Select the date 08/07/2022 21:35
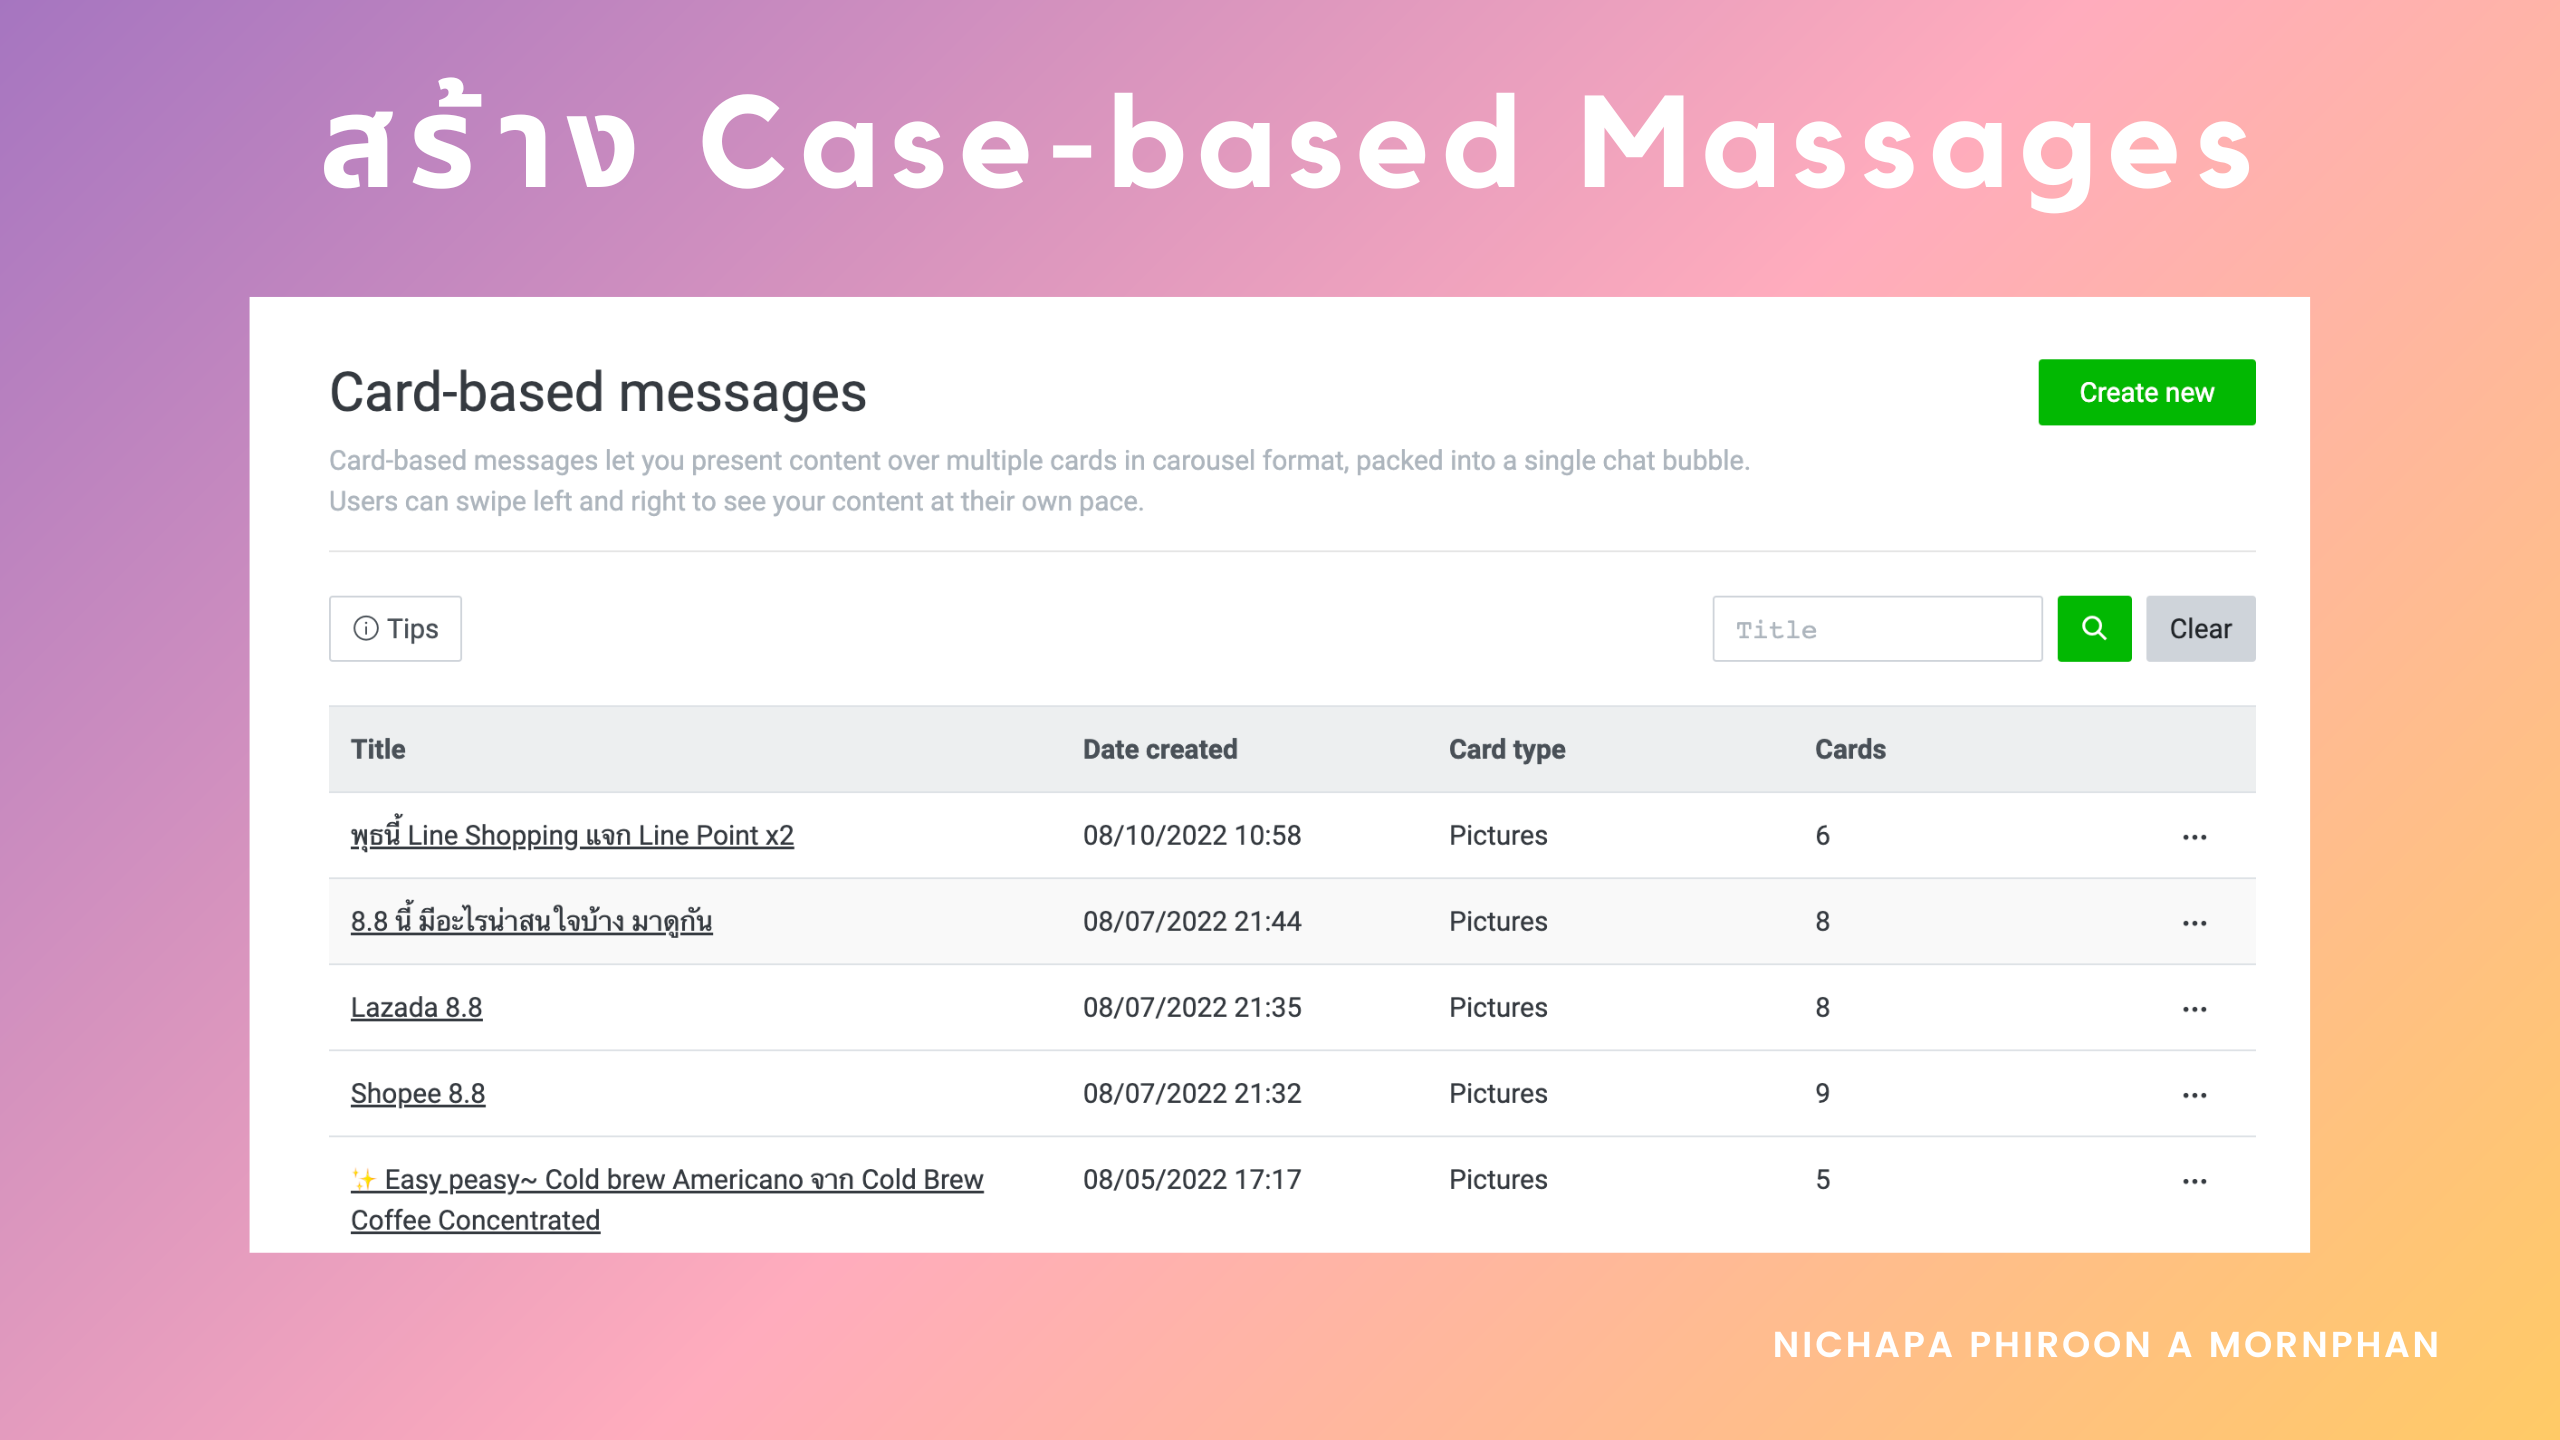The height and width of the screenshot is (1440, 2560). [x=1192, y=1007]
